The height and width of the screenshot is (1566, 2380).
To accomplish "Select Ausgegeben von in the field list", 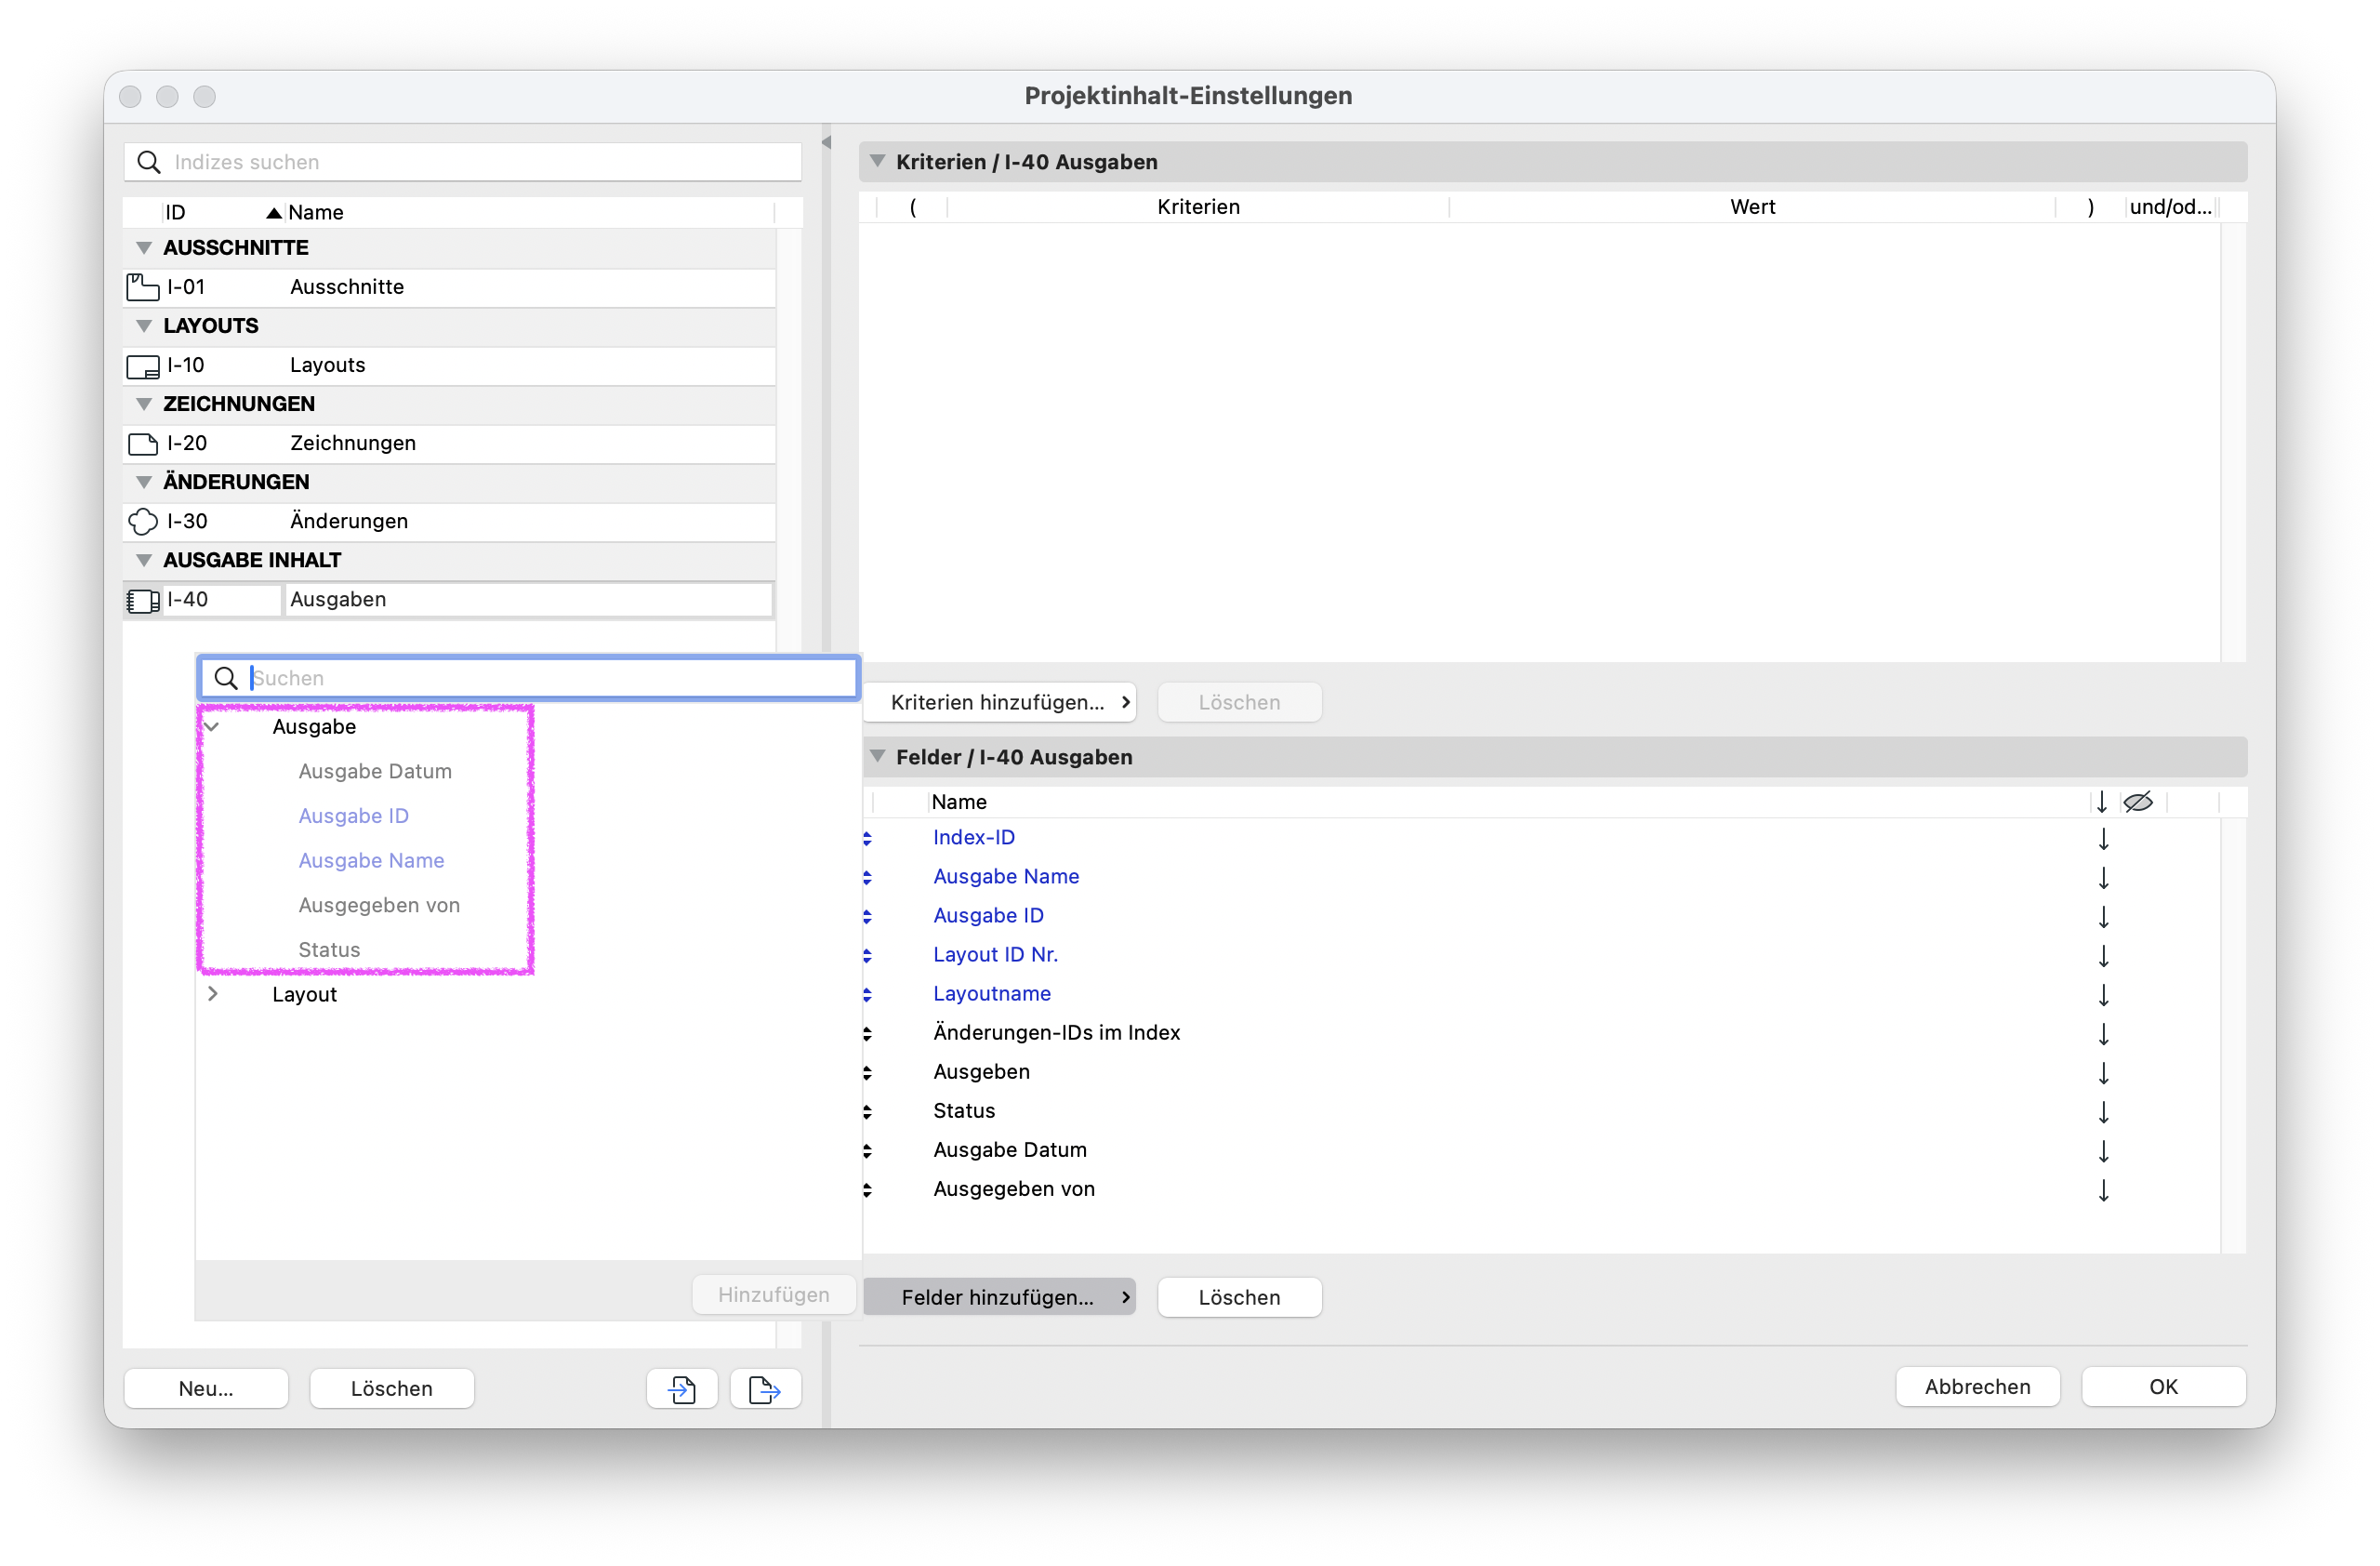I will [x=1014, y=1189].
